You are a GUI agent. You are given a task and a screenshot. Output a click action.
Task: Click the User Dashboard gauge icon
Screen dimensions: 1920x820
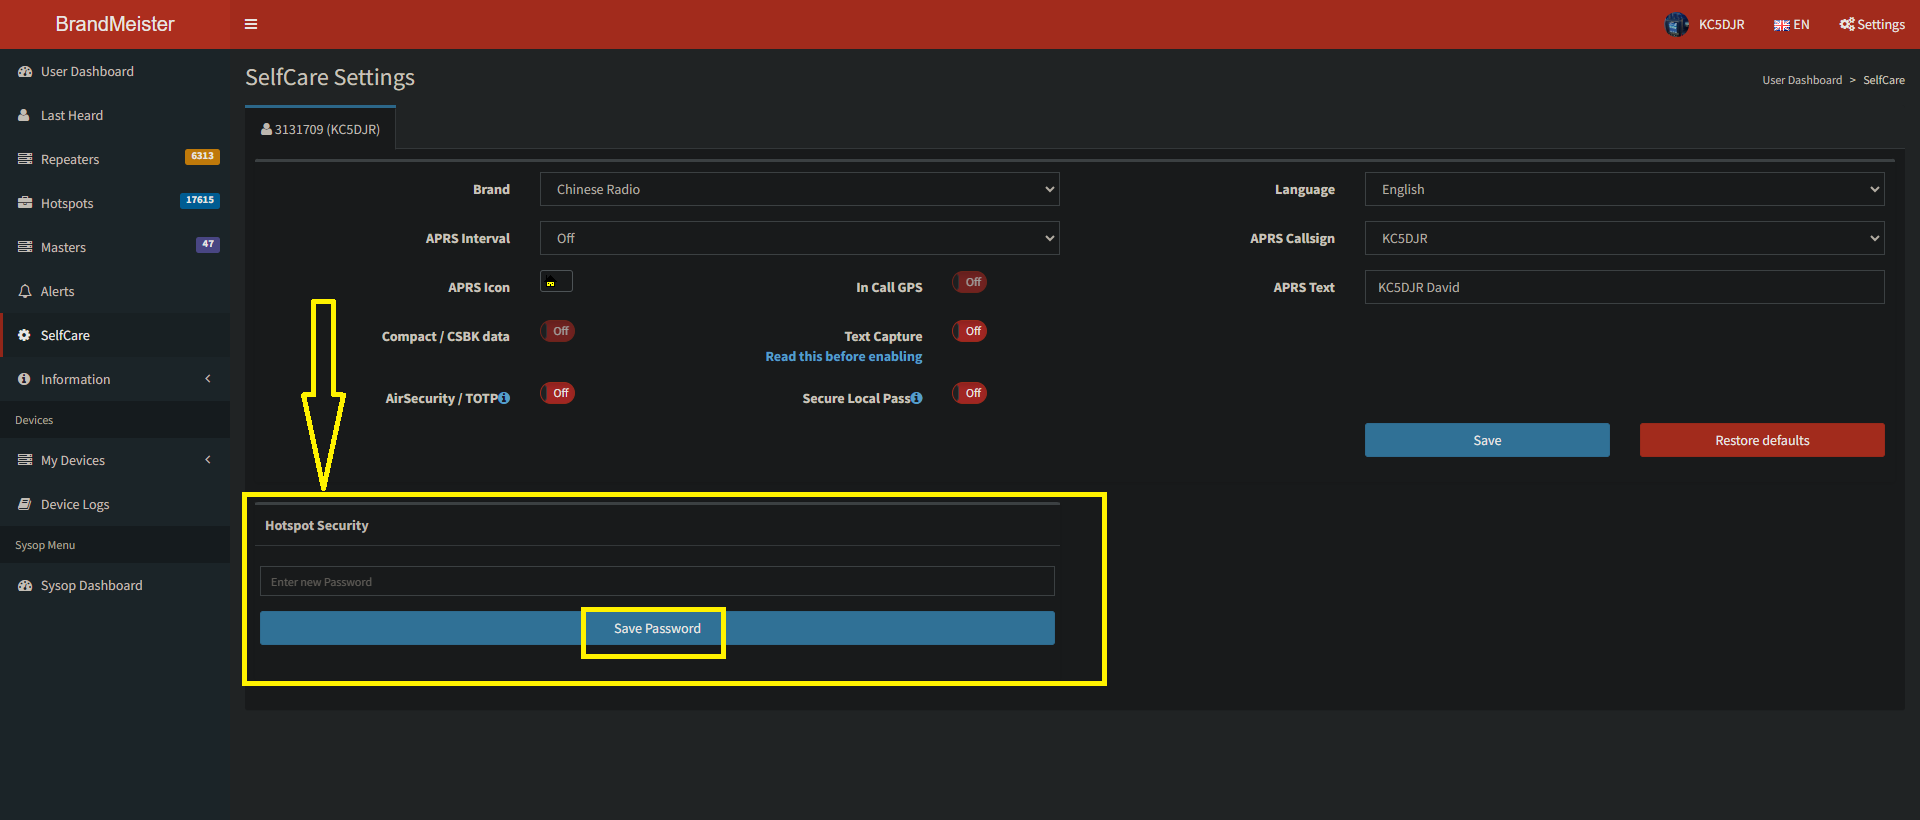[x=25, y=72]
